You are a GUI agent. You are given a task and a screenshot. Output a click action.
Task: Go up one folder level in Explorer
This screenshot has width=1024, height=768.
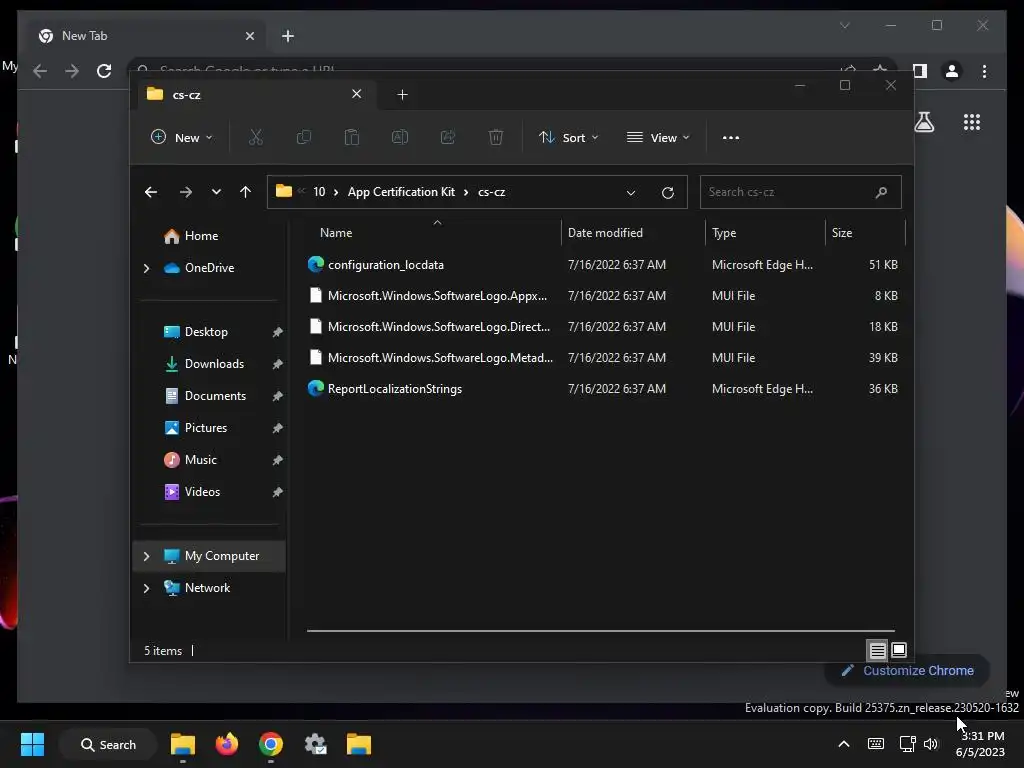pos(246,192)
